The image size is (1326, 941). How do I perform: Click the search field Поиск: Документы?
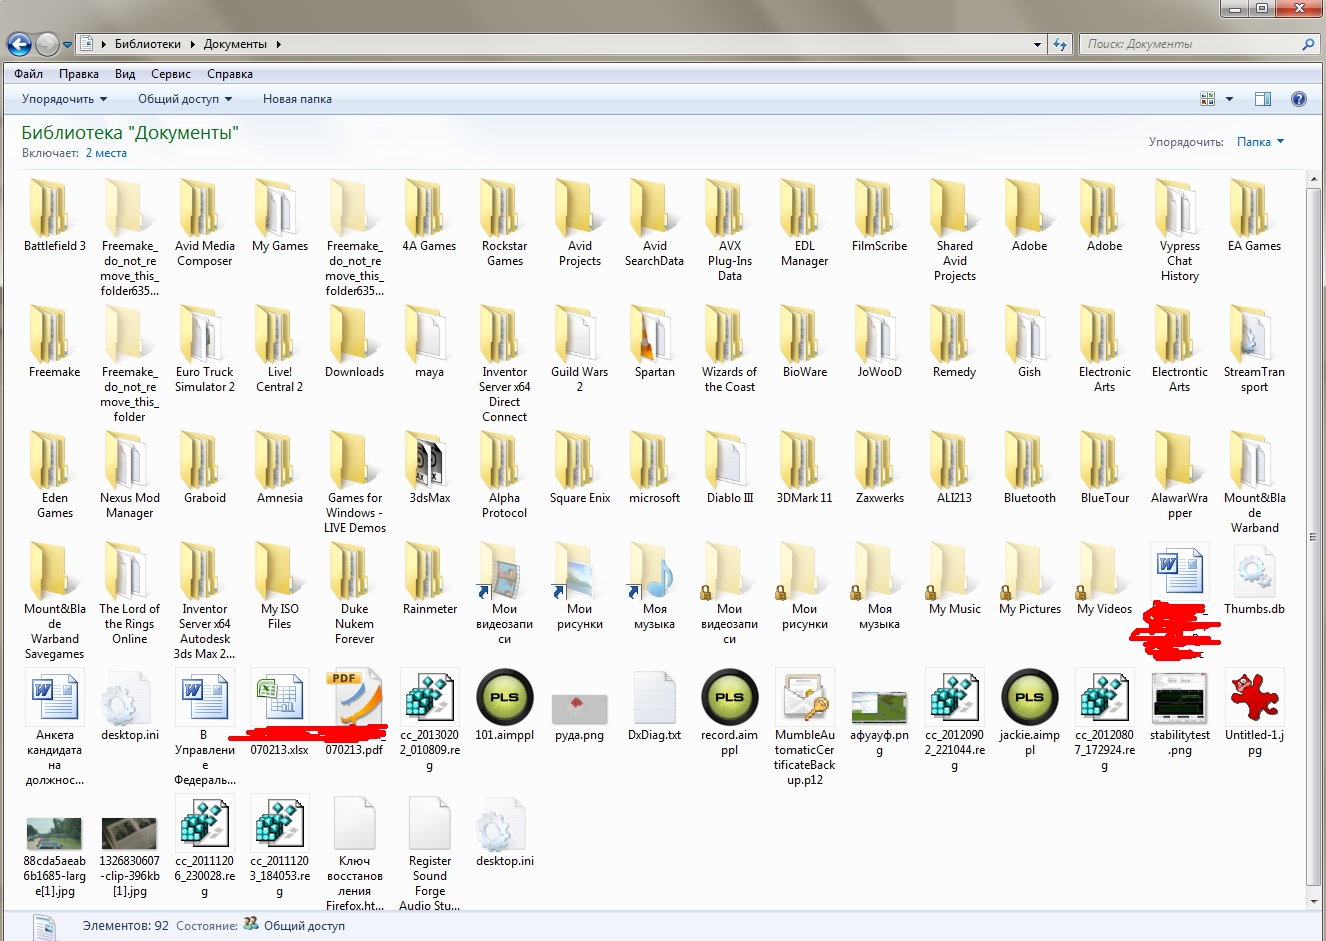1190,44
